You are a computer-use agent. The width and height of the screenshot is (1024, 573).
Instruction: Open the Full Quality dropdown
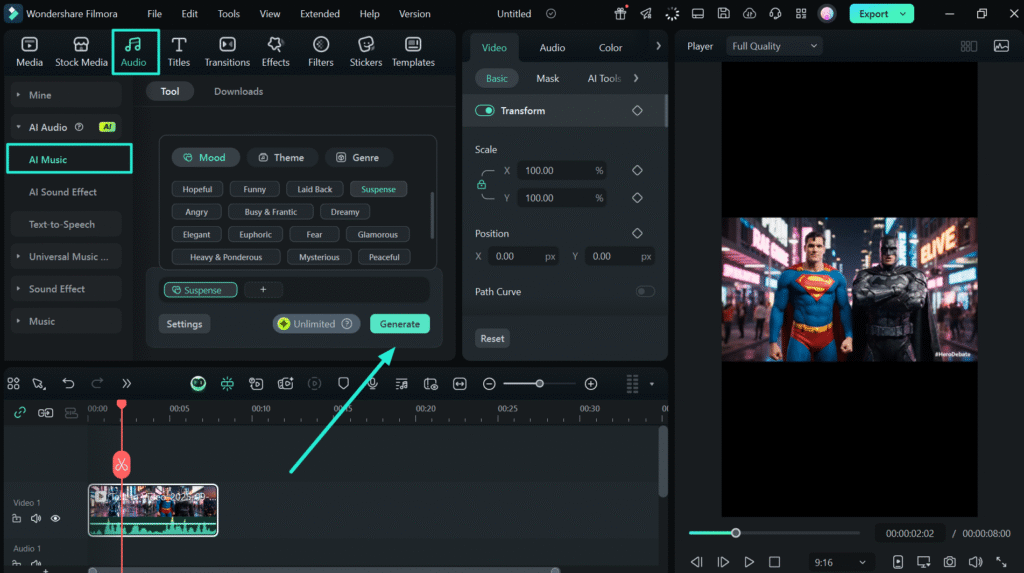775,46
